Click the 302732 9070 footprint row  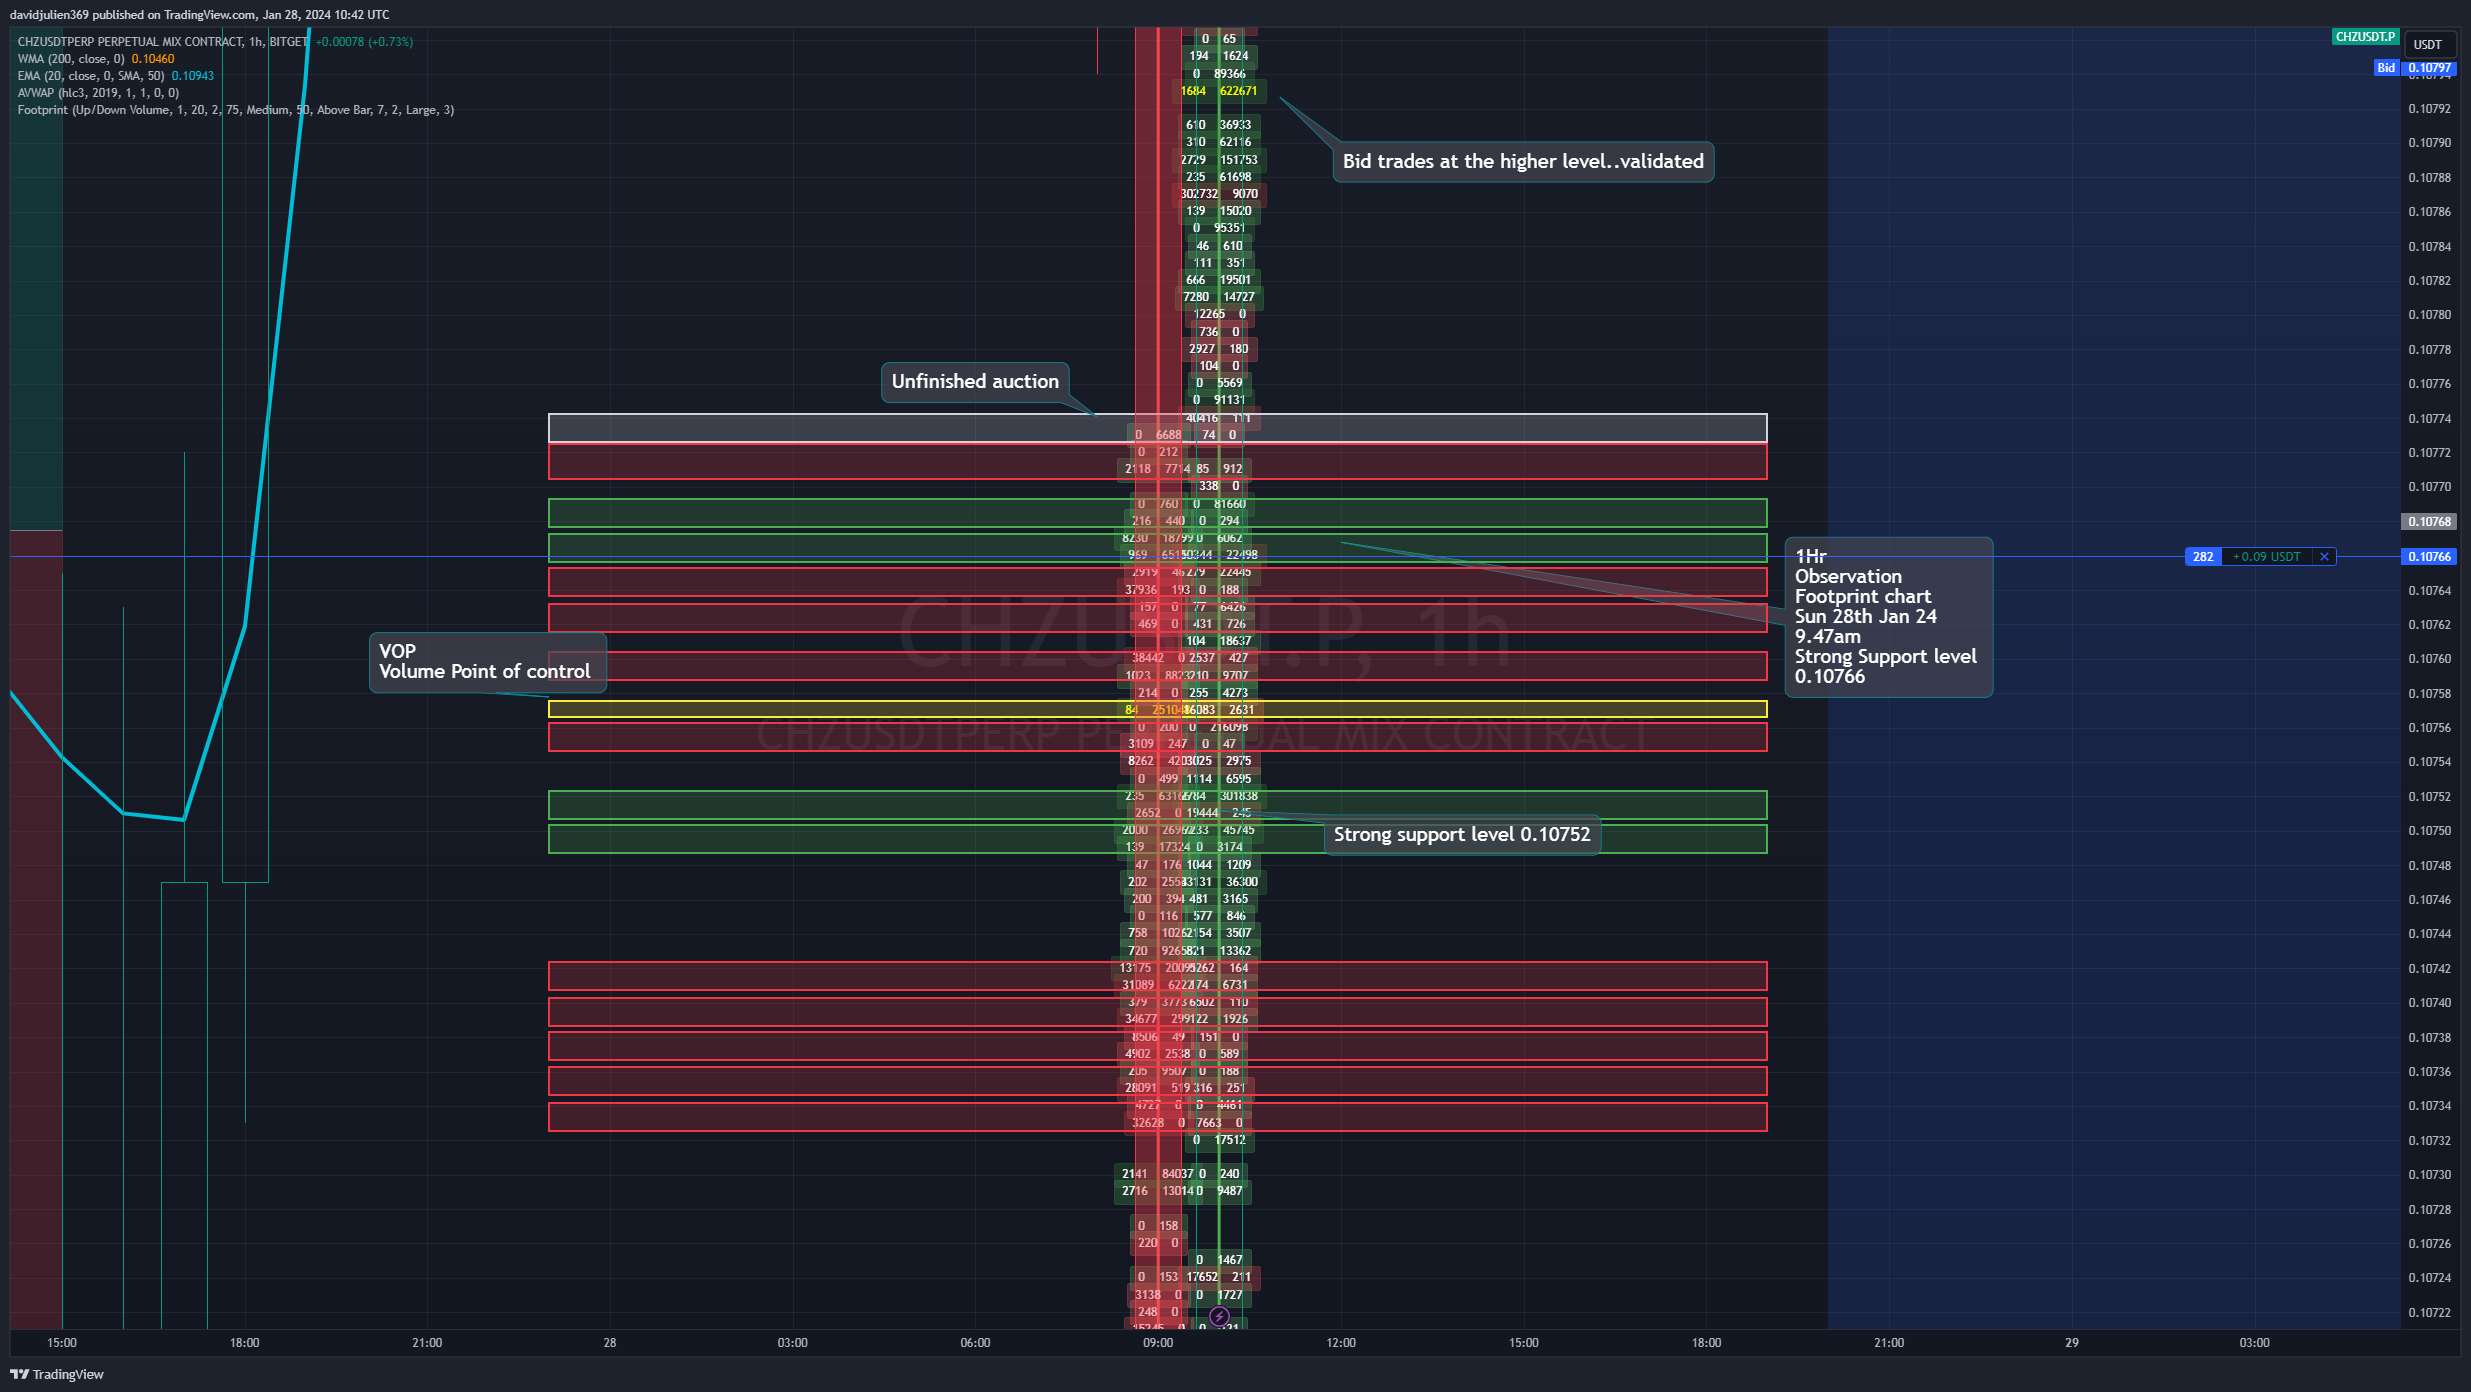click(1219, 194)
